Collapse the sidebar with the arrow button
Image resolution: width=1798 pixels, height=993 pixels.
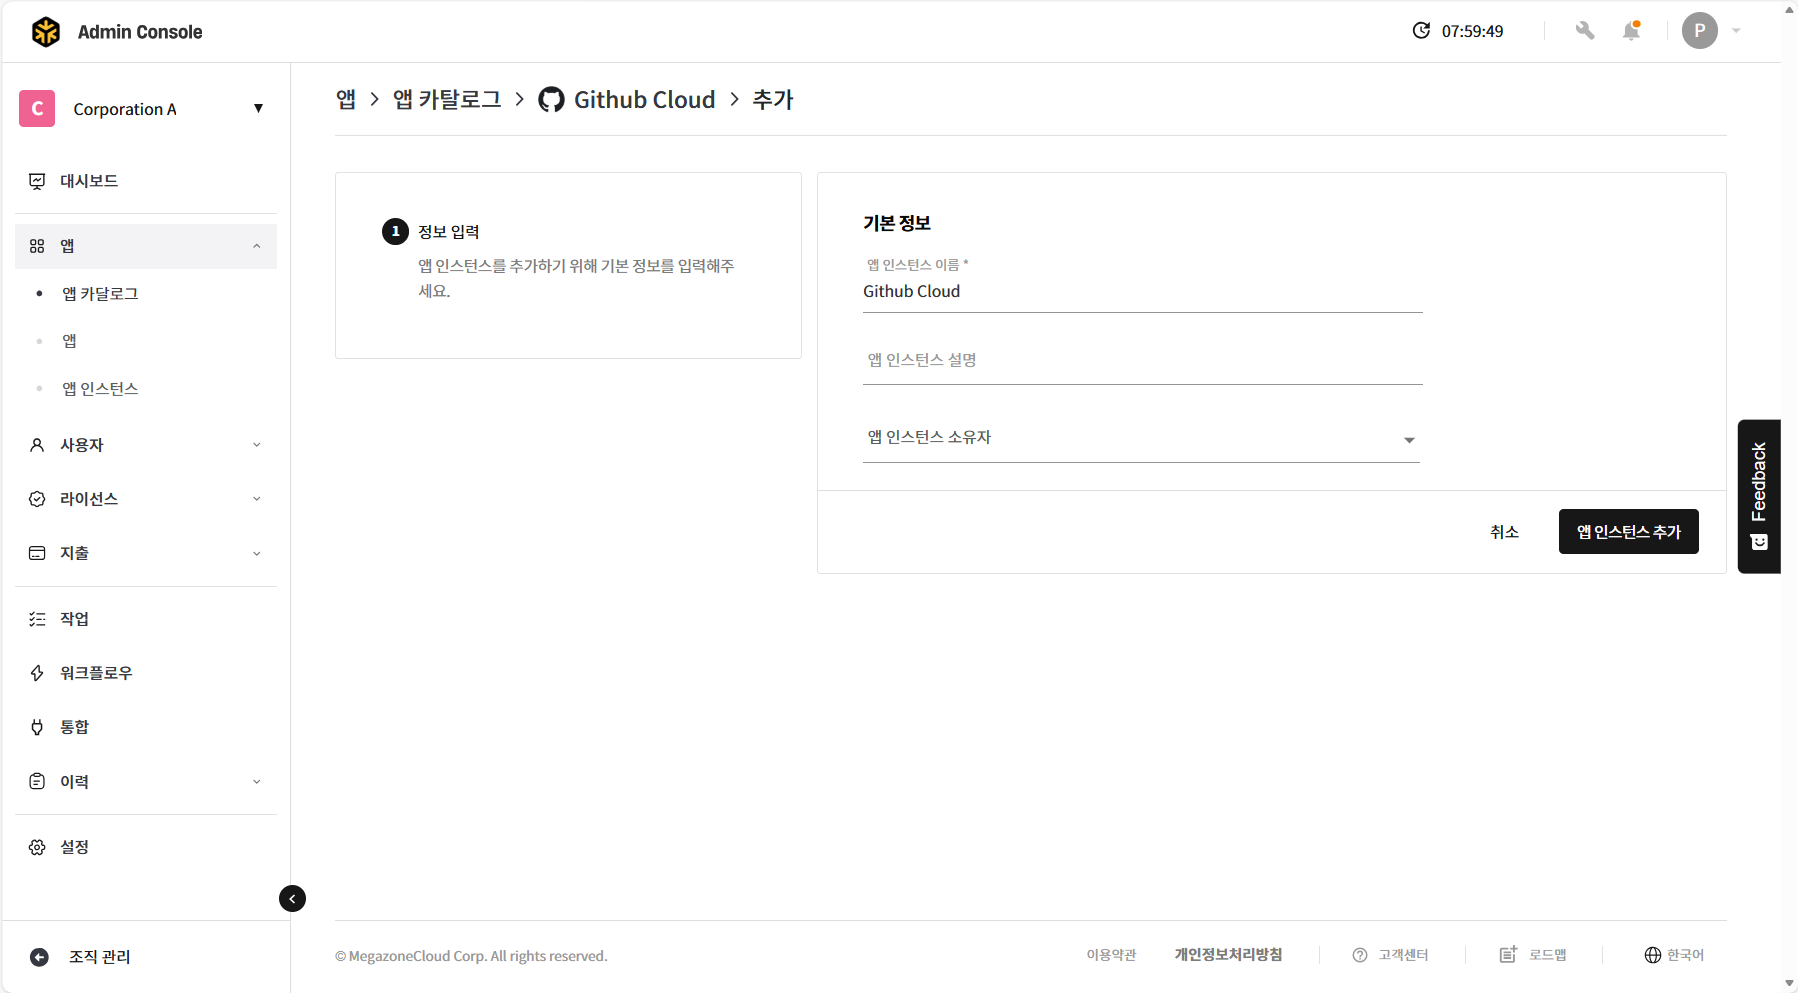[x=292, y=898]
